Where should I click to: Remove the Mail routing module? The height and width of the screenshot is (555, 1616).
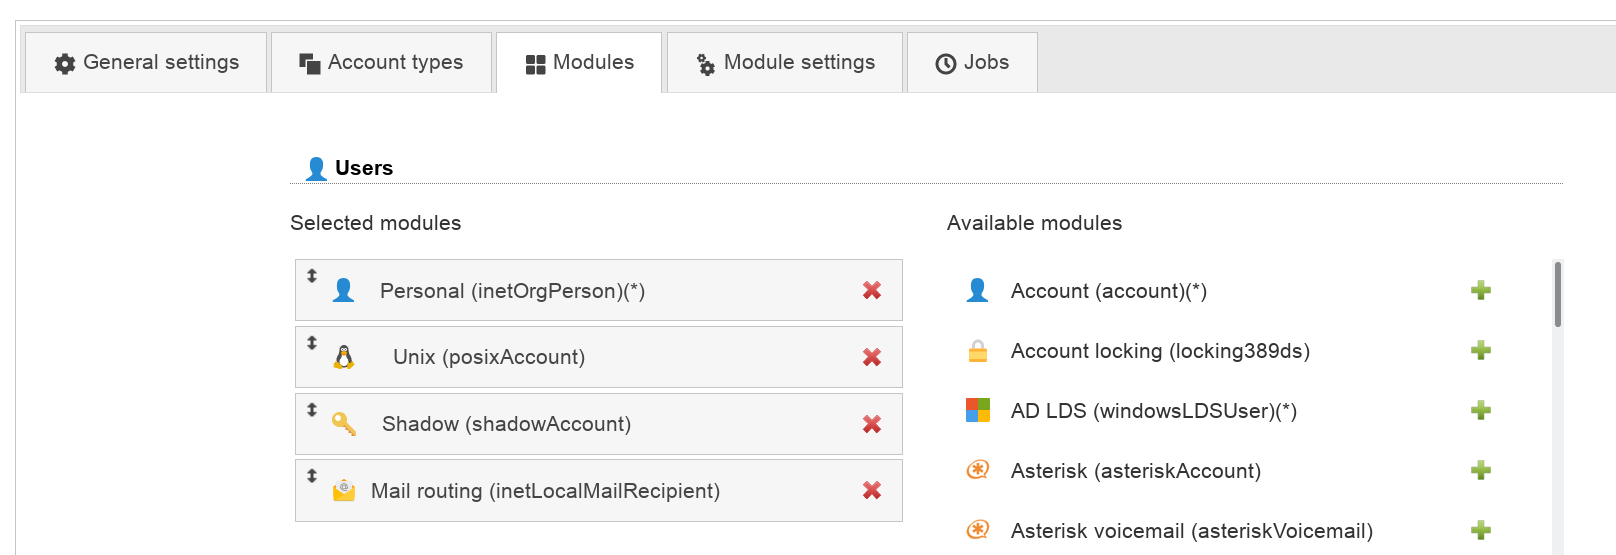click(x=872, y=490)
